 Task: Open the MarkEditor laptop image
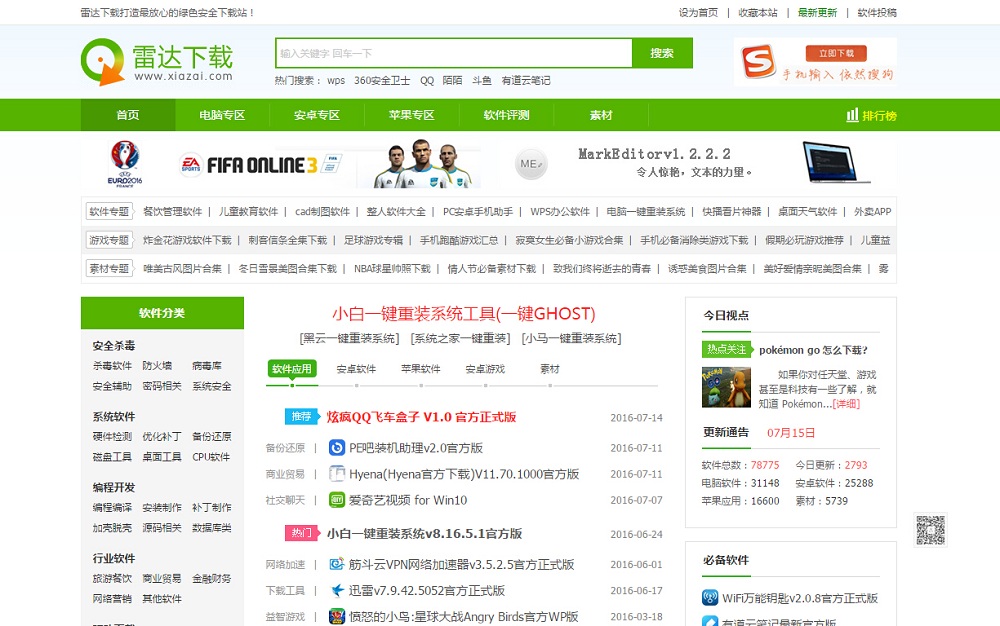click(x=836, y=163)
